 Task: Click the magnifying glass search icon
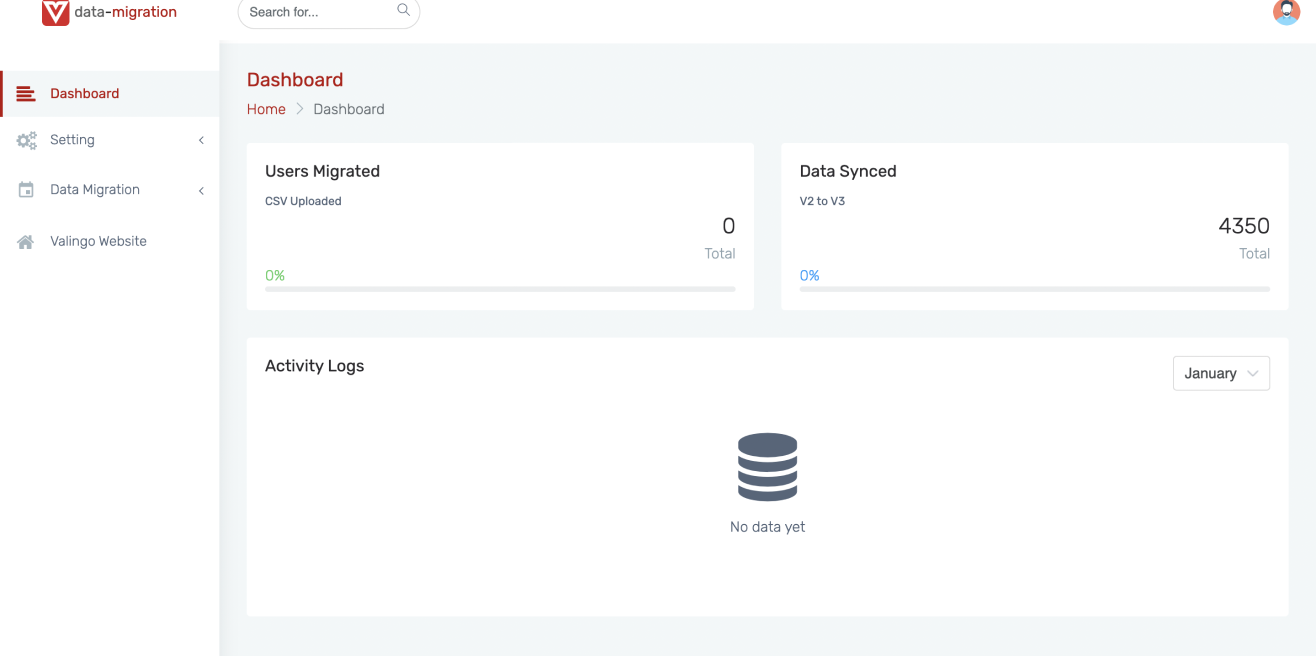tap(403, 11)
